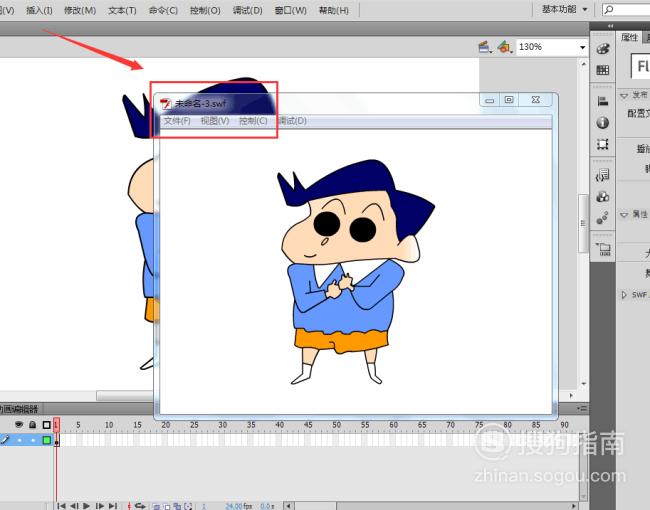Click the Modify Markers icon
The image size is (650, 510).
[188, 506]
